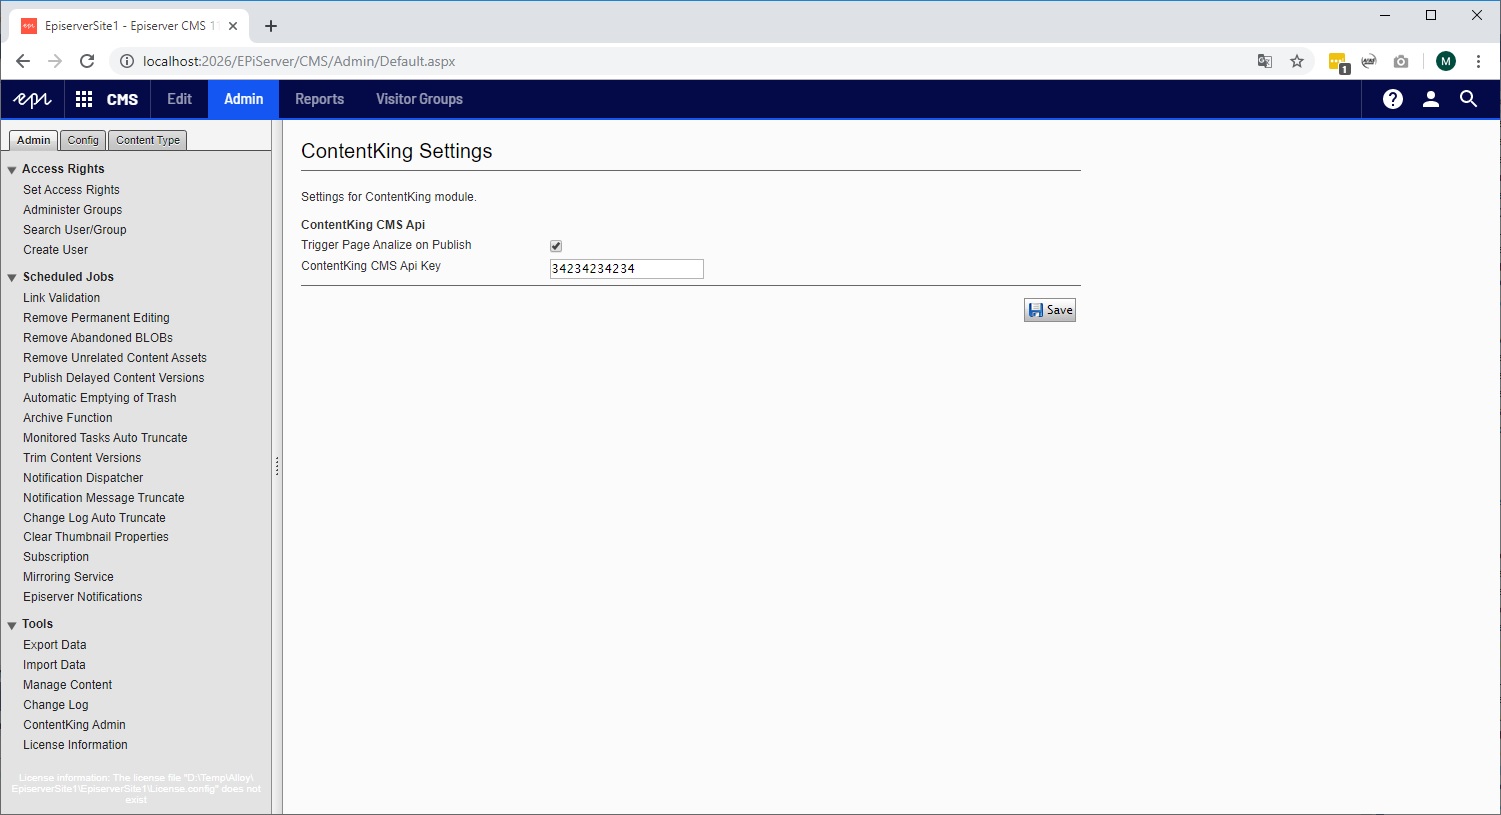Open ContentKing Admin tool
Image resolution: width=1501 pixels, height=815 pixels.
pyautogui.click(x=75, y=725)
